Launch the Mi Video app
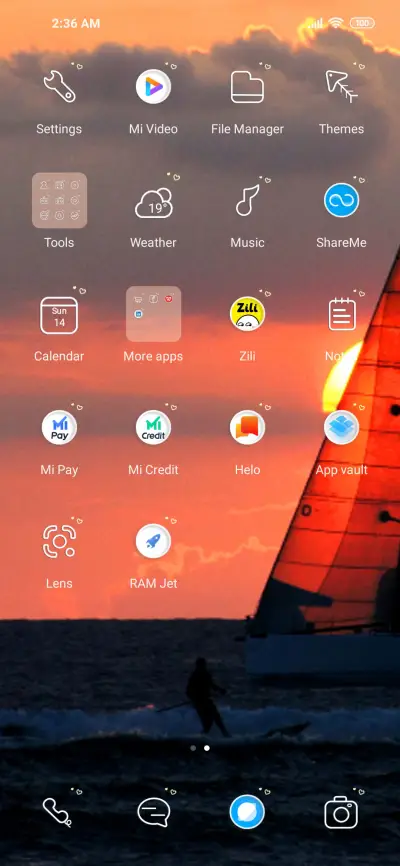400x866 pixels. 153,87
